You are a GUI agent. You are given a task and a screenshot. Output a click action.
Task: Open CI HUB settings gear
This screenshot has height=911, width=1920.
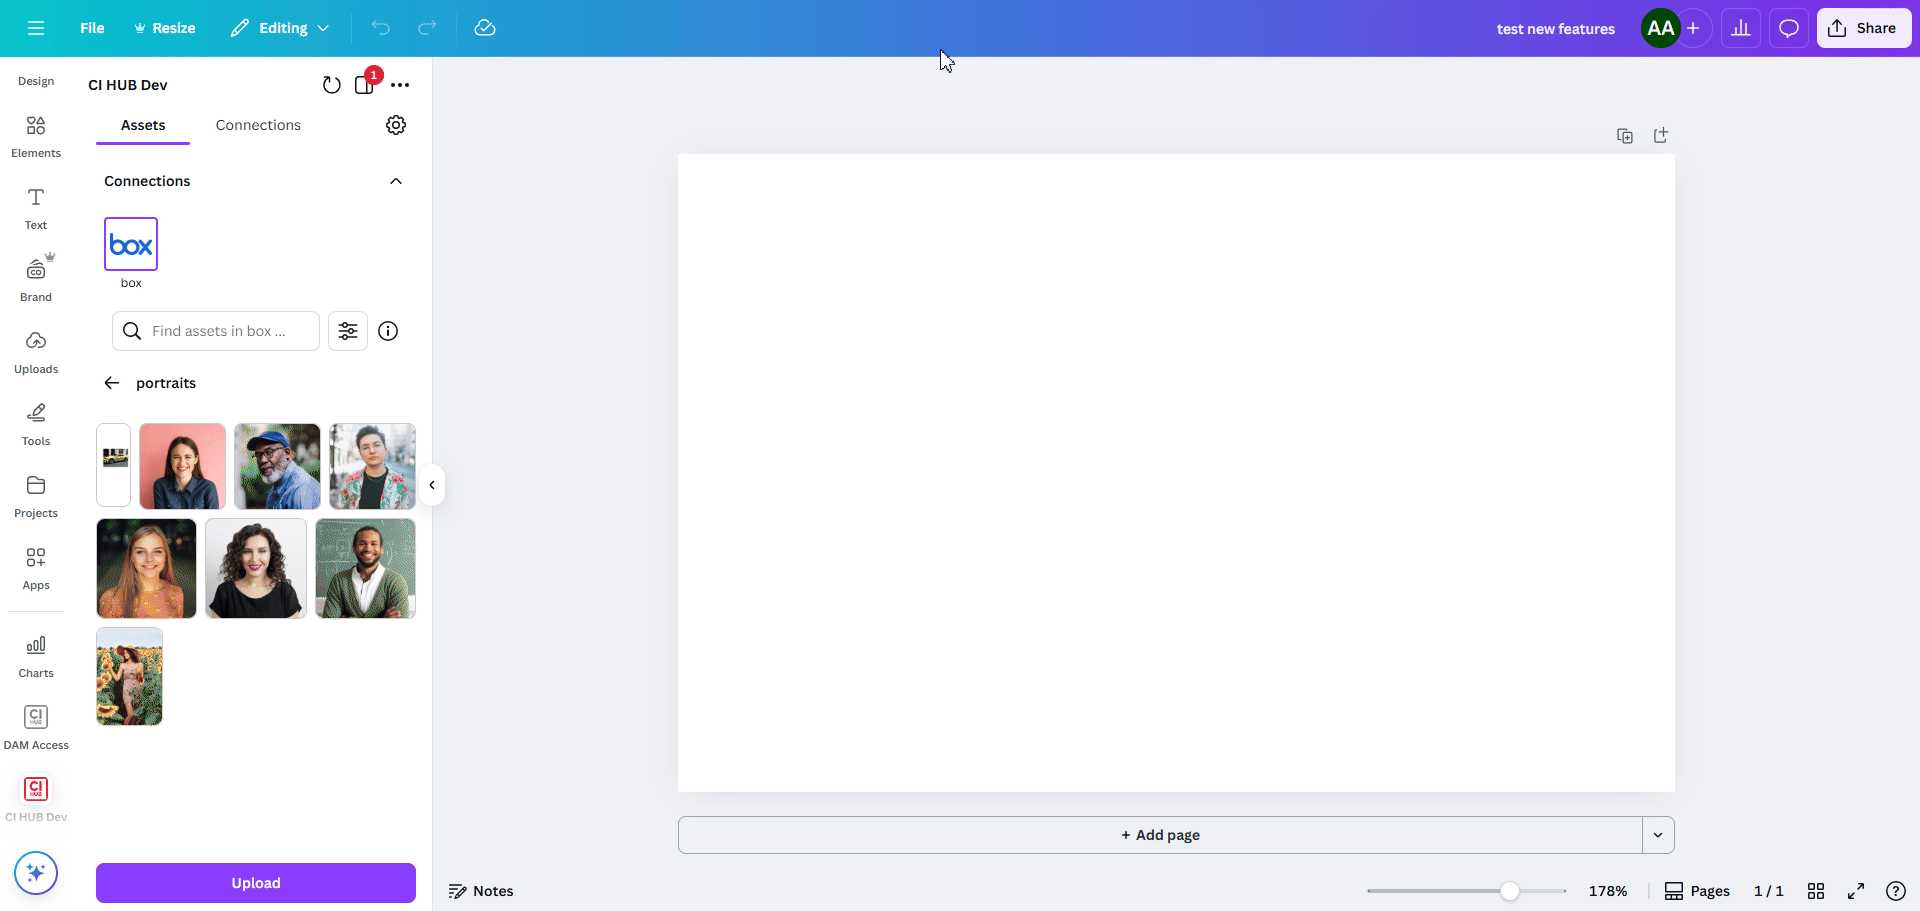point(396,125)
